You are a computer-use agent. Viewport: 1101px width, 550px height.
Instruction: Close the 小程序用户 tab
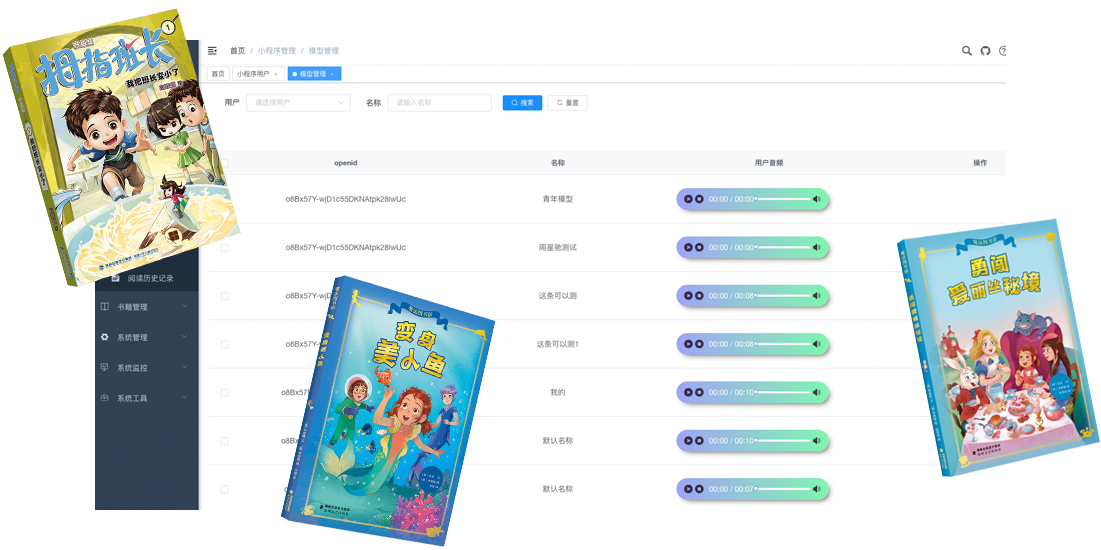click(276, 74)
